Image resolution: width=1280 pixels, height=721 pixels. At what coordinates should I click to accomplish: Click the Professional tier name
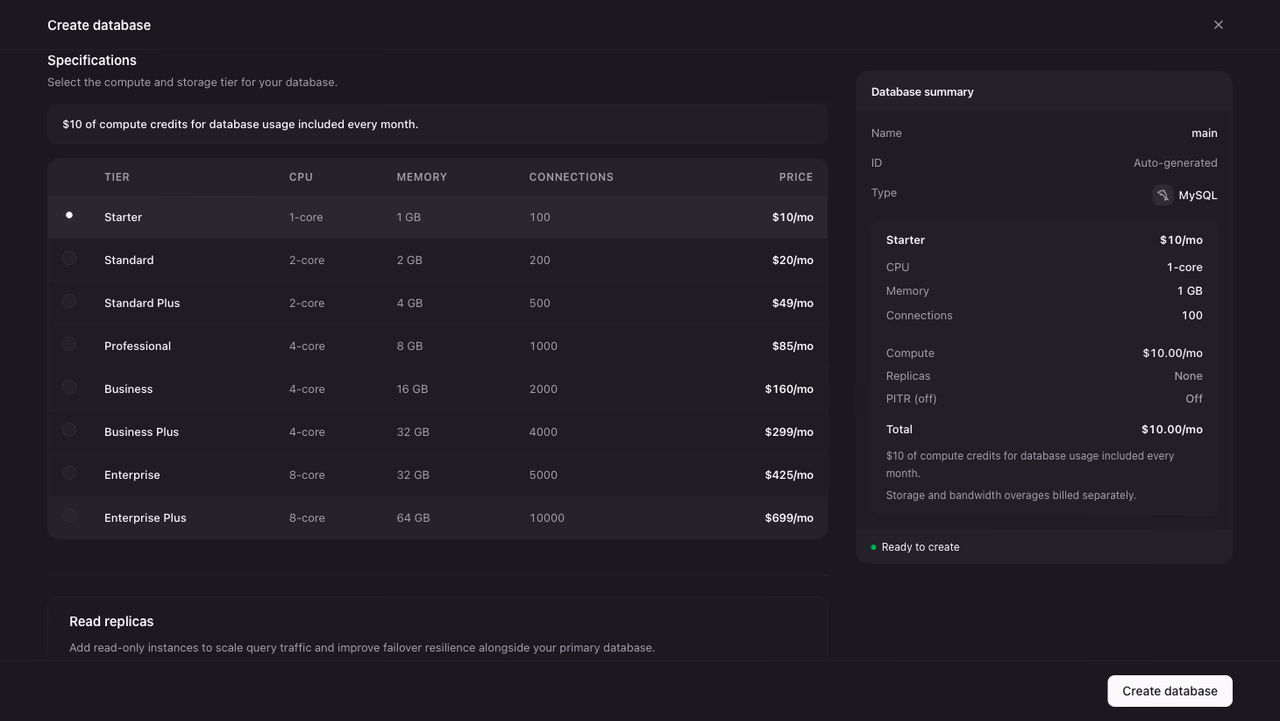pos(137,346)
